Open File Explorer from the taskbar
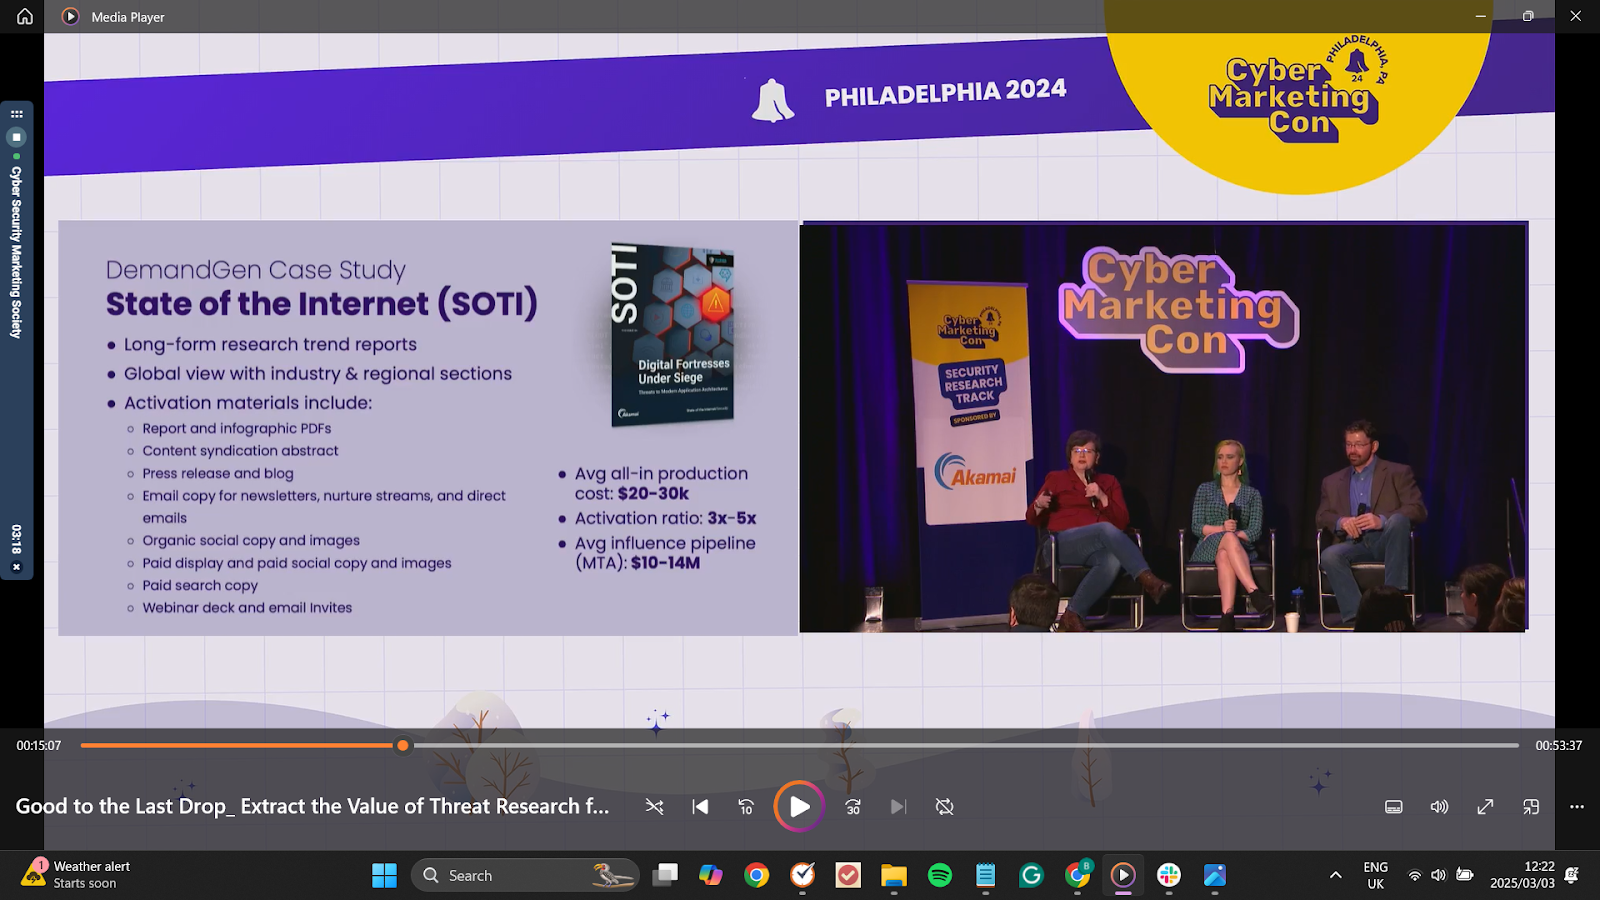 (894, 875)
